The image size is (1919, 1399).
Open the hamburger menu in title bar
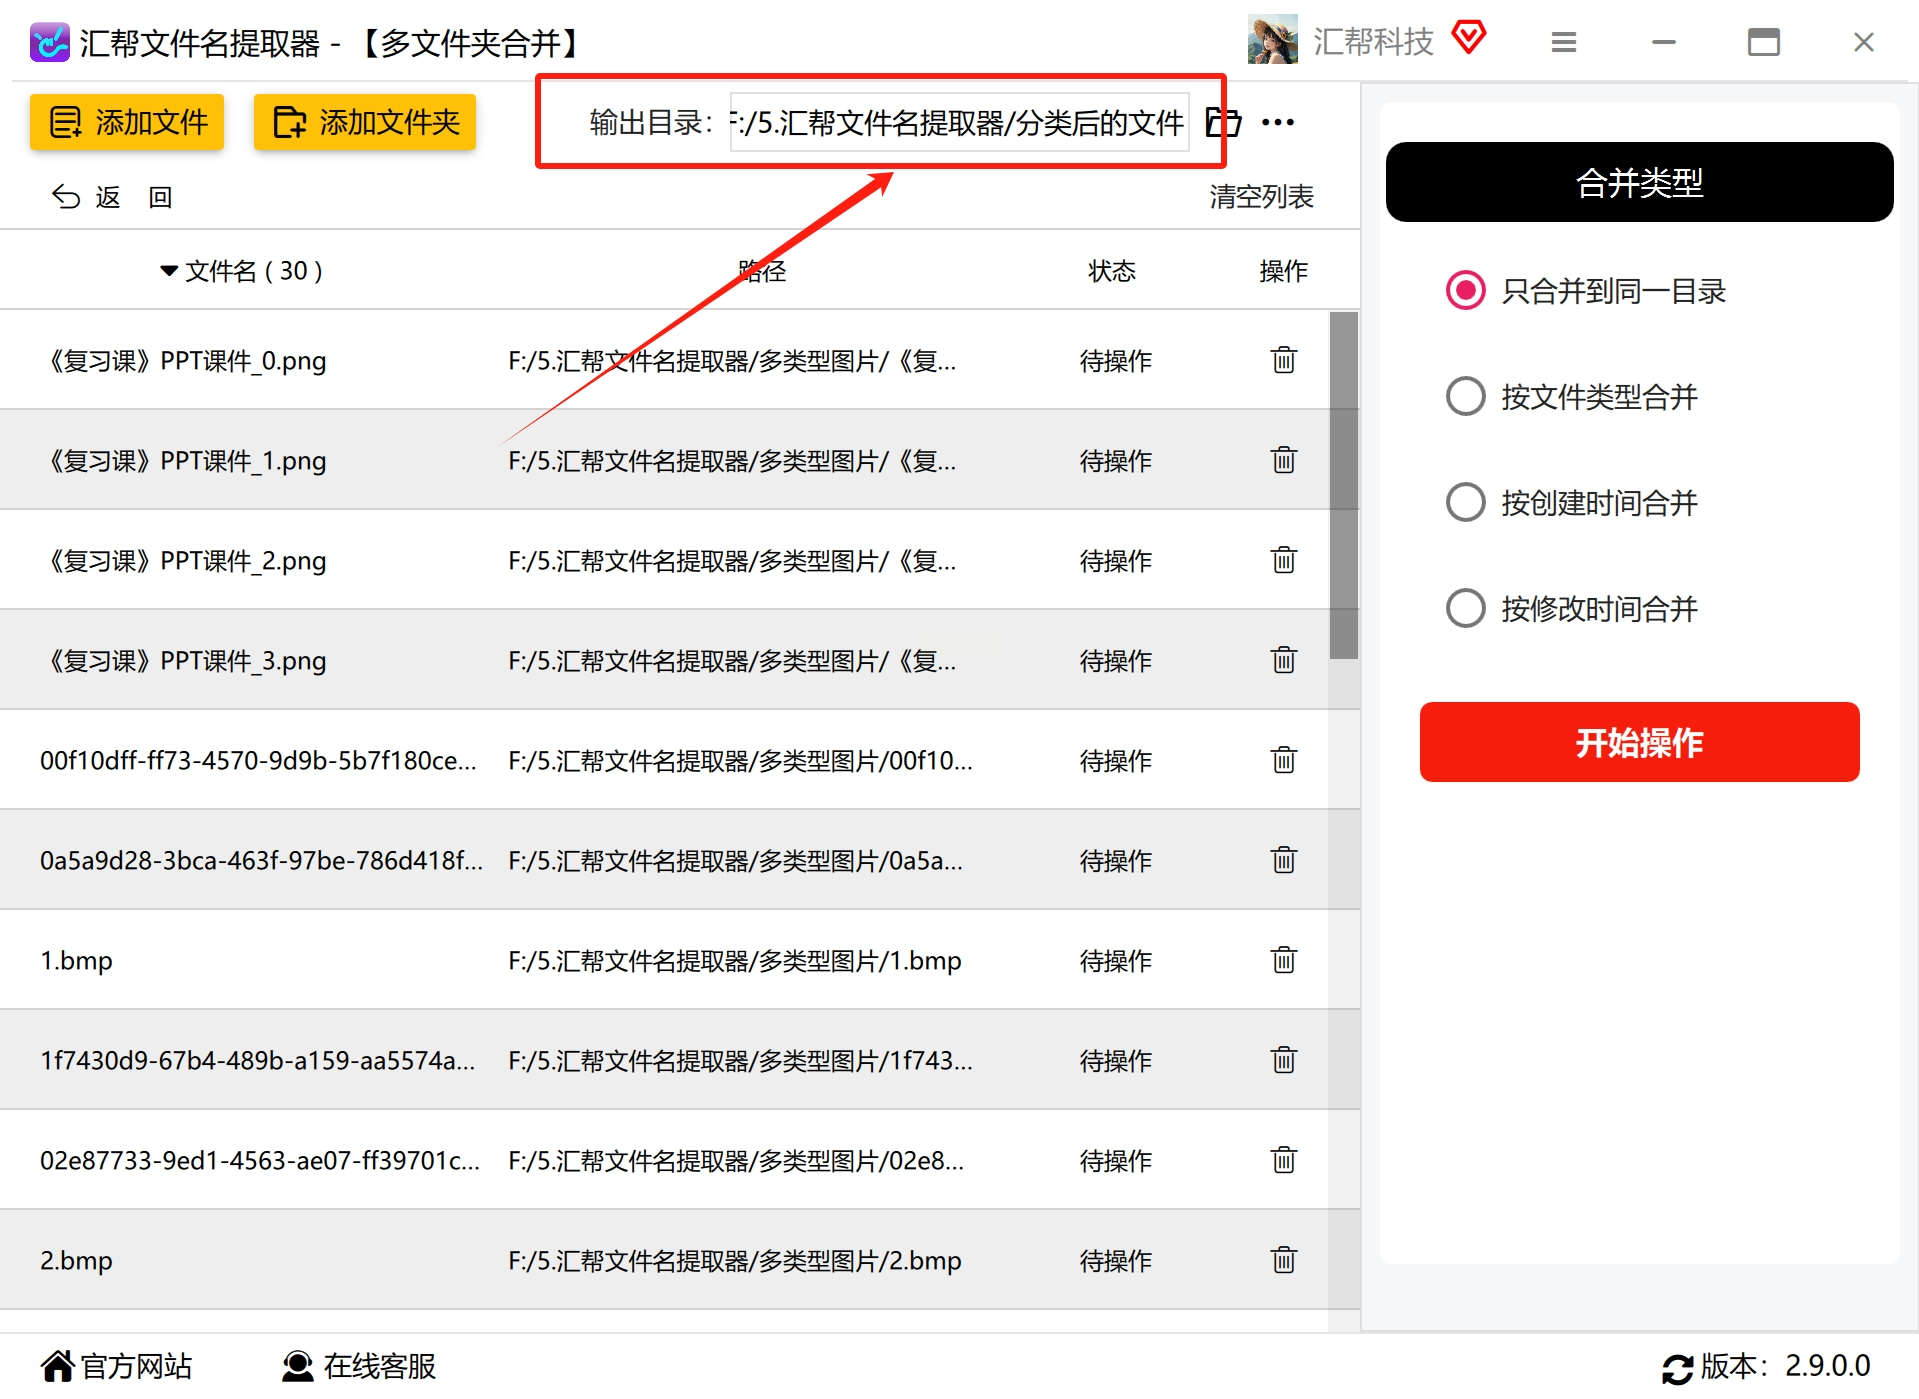pos(1564,42)
